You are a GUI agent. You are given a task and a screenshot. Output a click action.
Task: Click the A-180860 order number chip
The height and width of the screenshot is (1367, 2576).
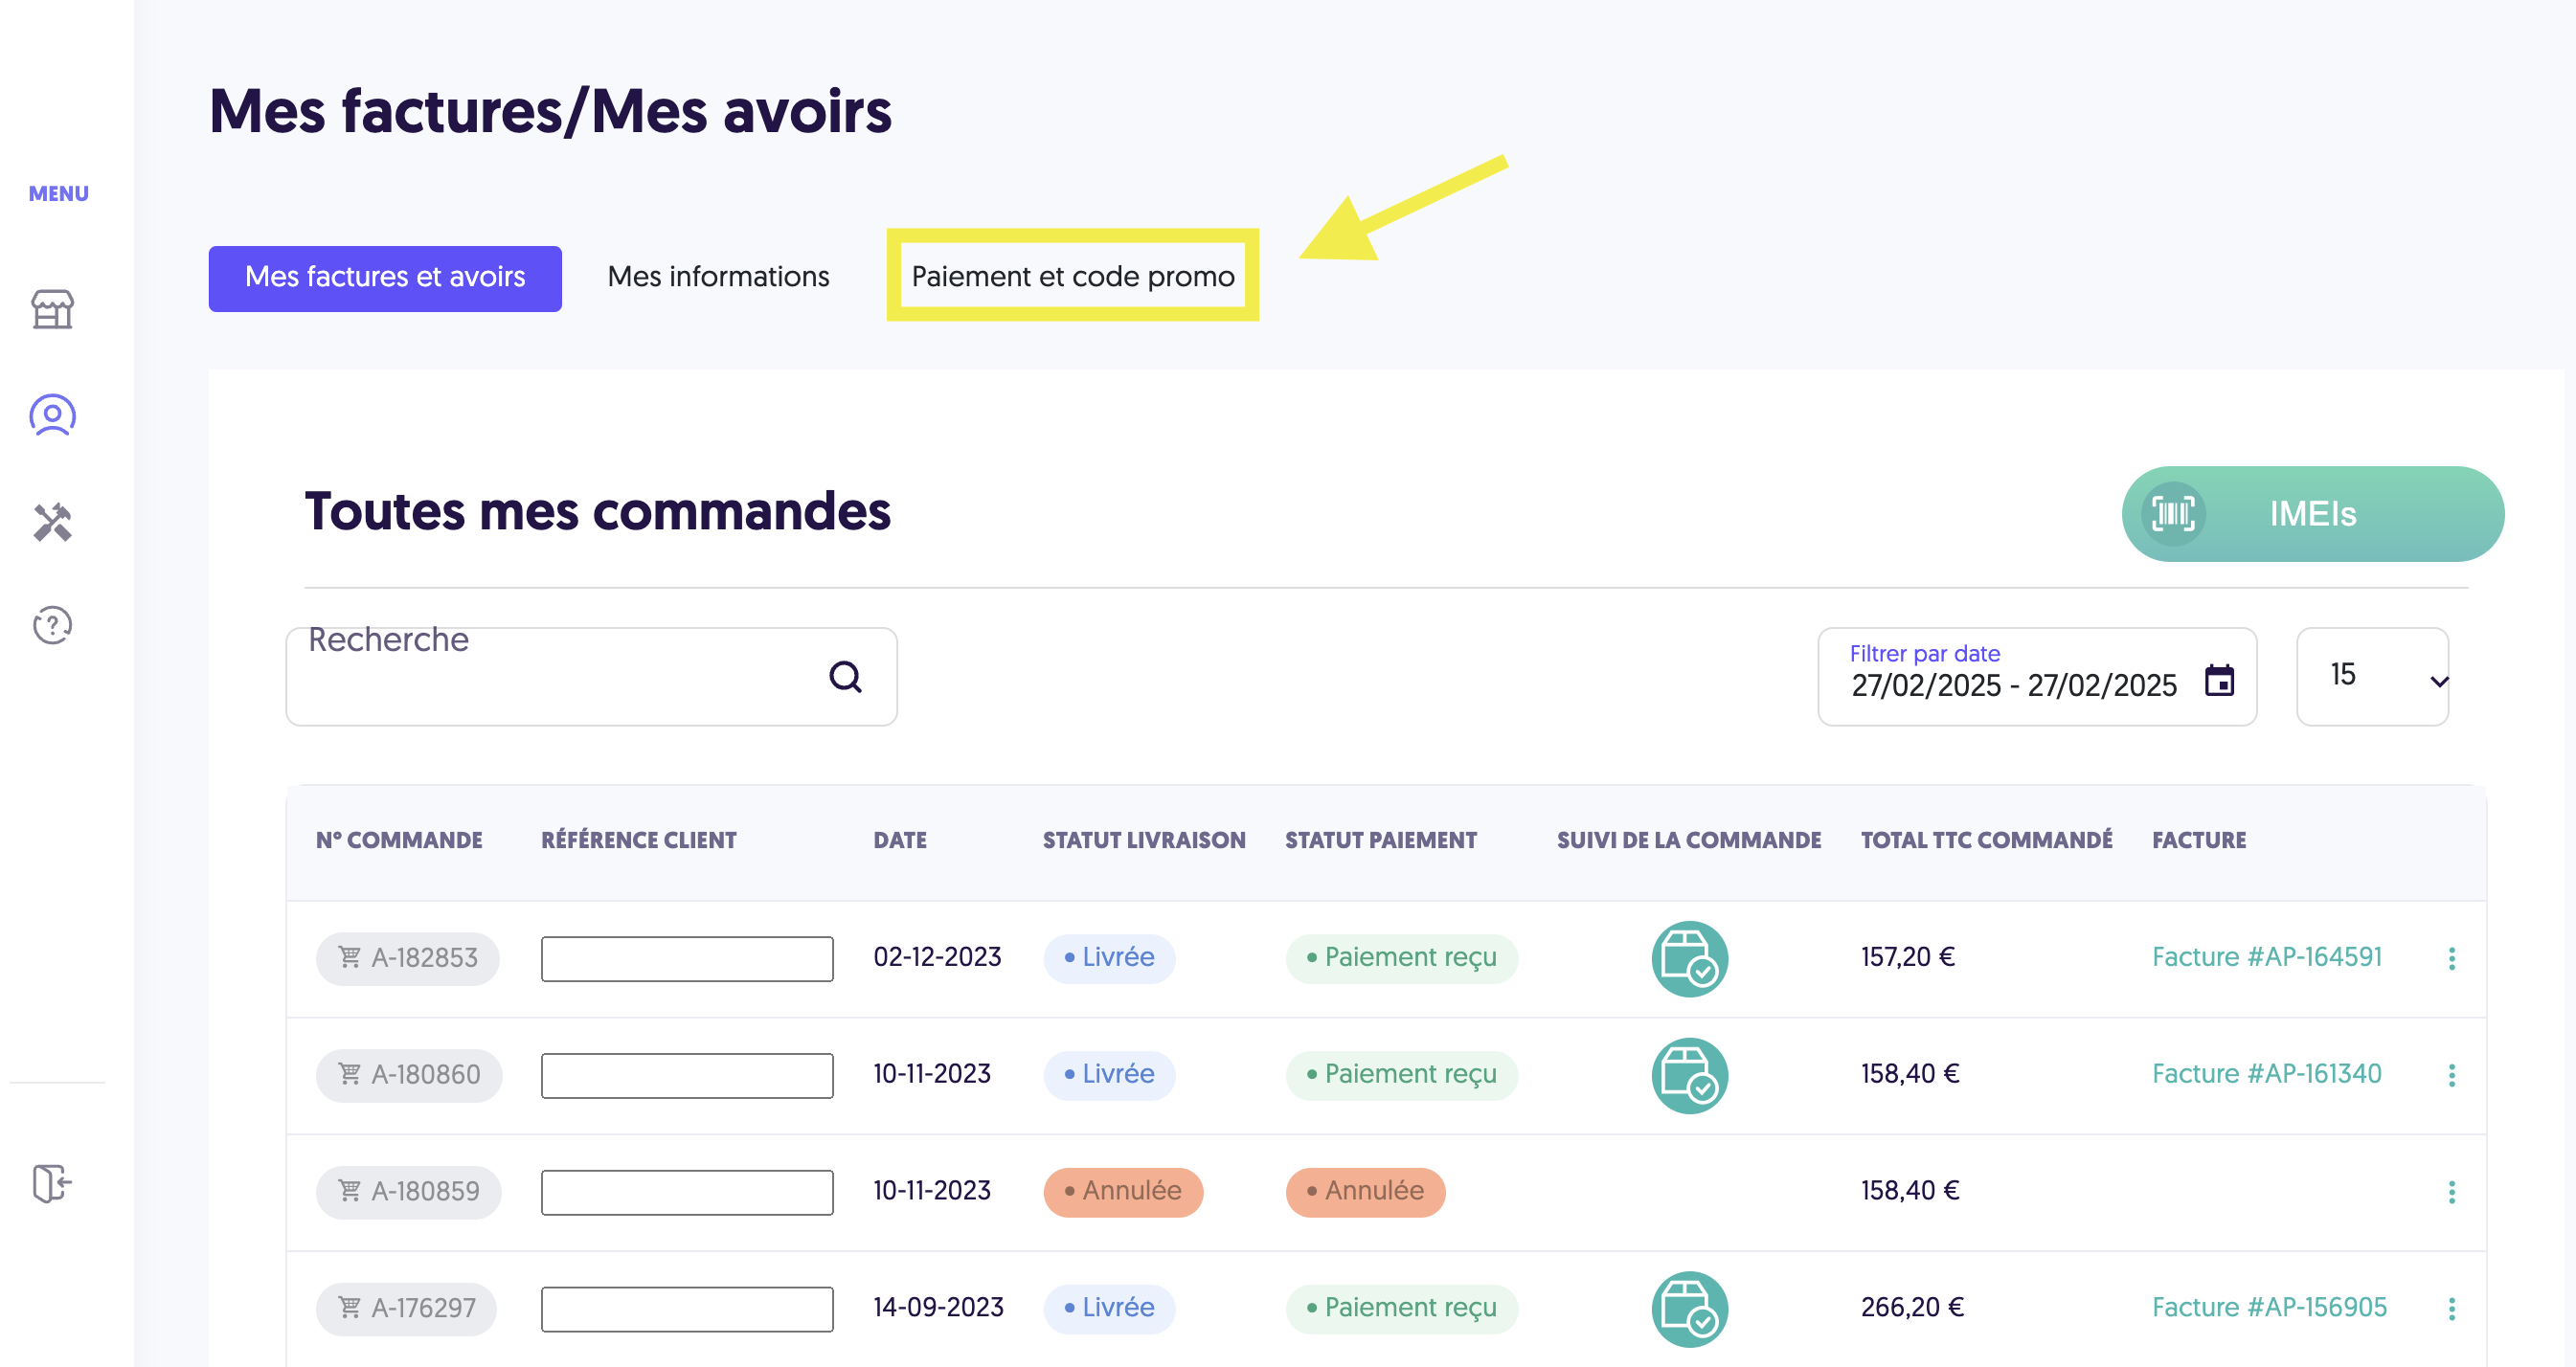pyautogui.click(x=409, y=1075)
